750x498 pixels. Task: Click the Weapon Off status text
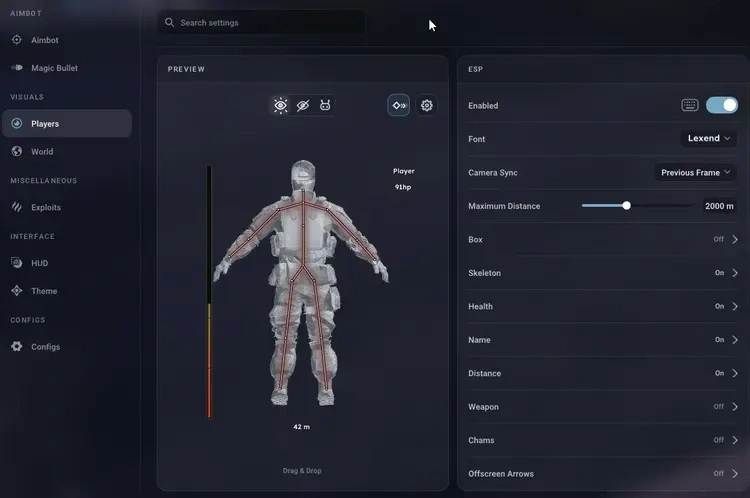[x=718, y=407]
